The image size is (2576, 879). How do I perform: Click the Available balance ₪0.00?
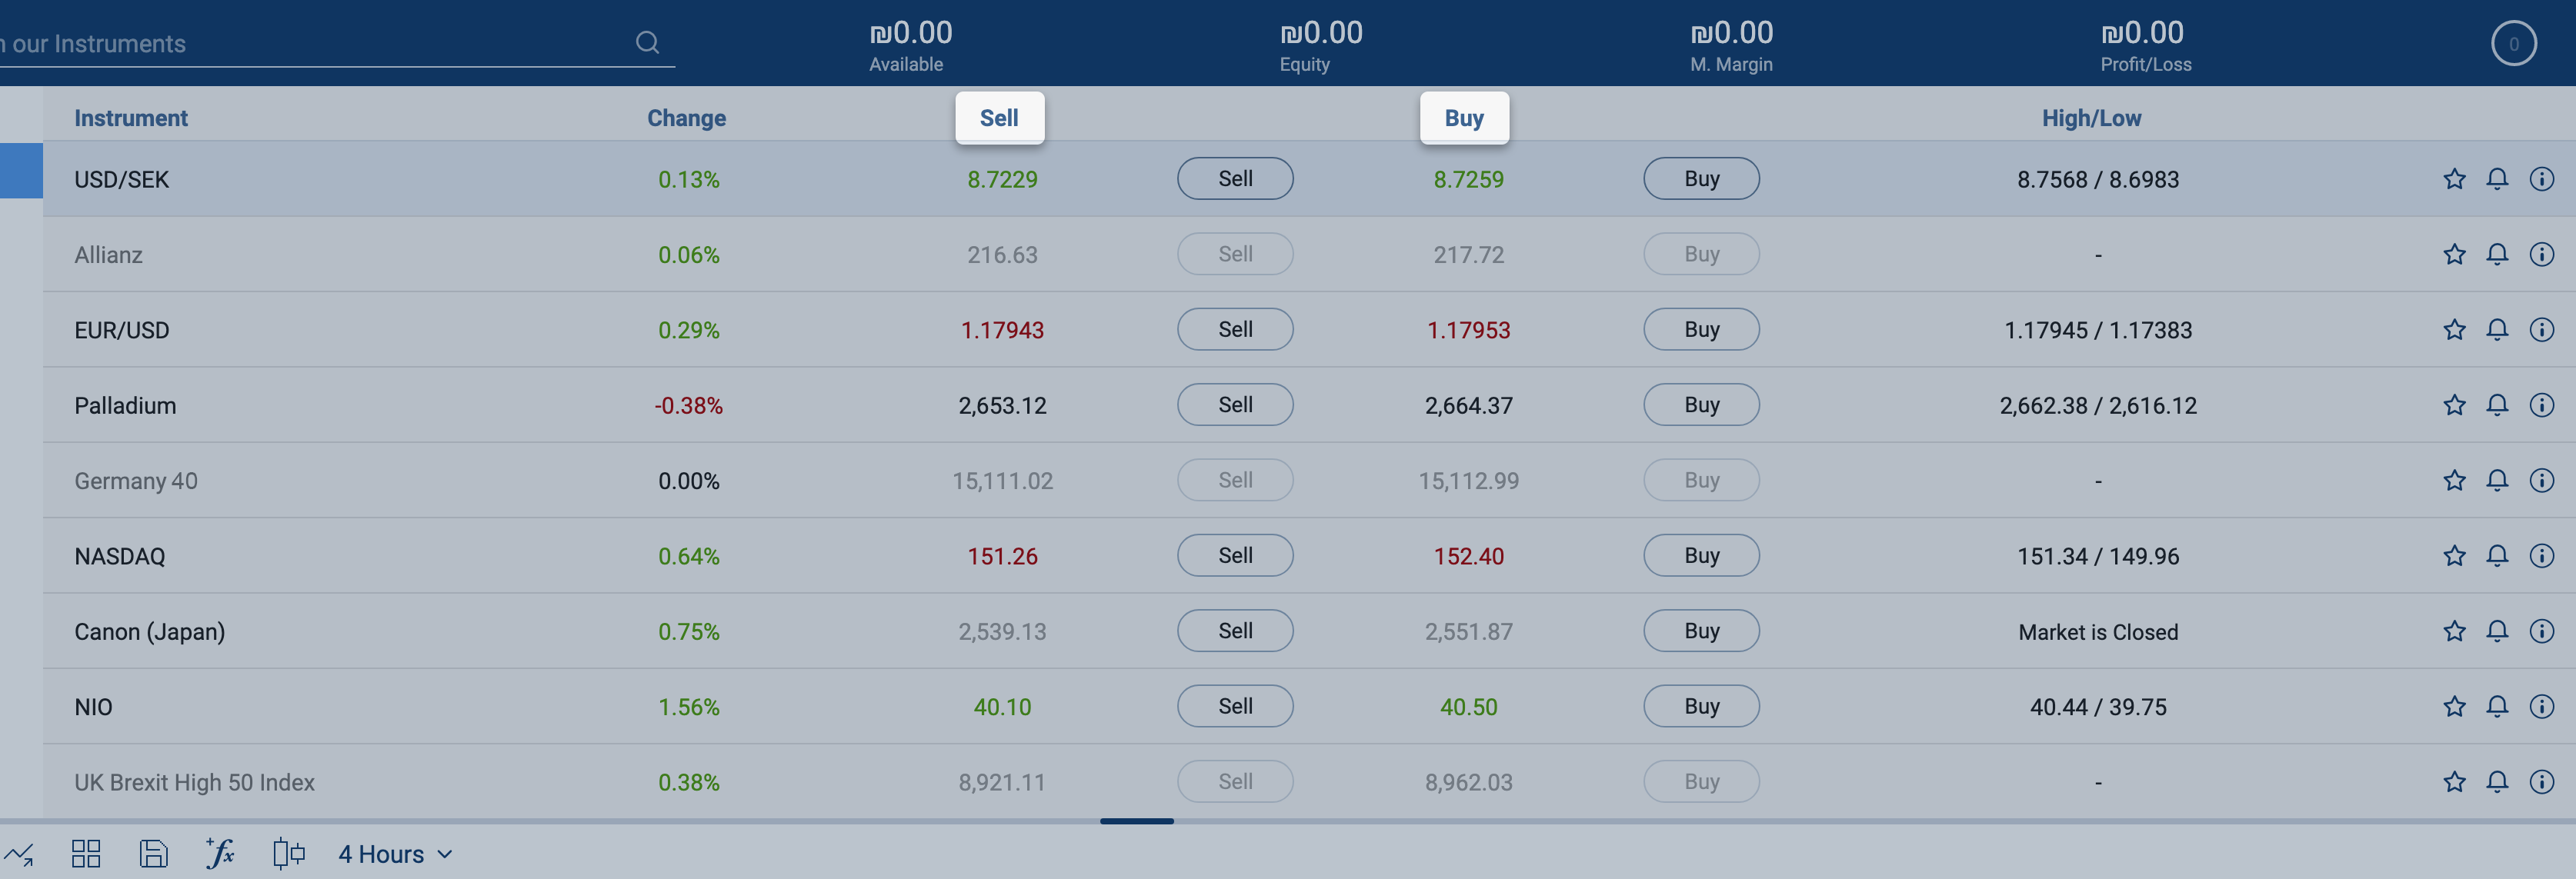pos(910,32)
